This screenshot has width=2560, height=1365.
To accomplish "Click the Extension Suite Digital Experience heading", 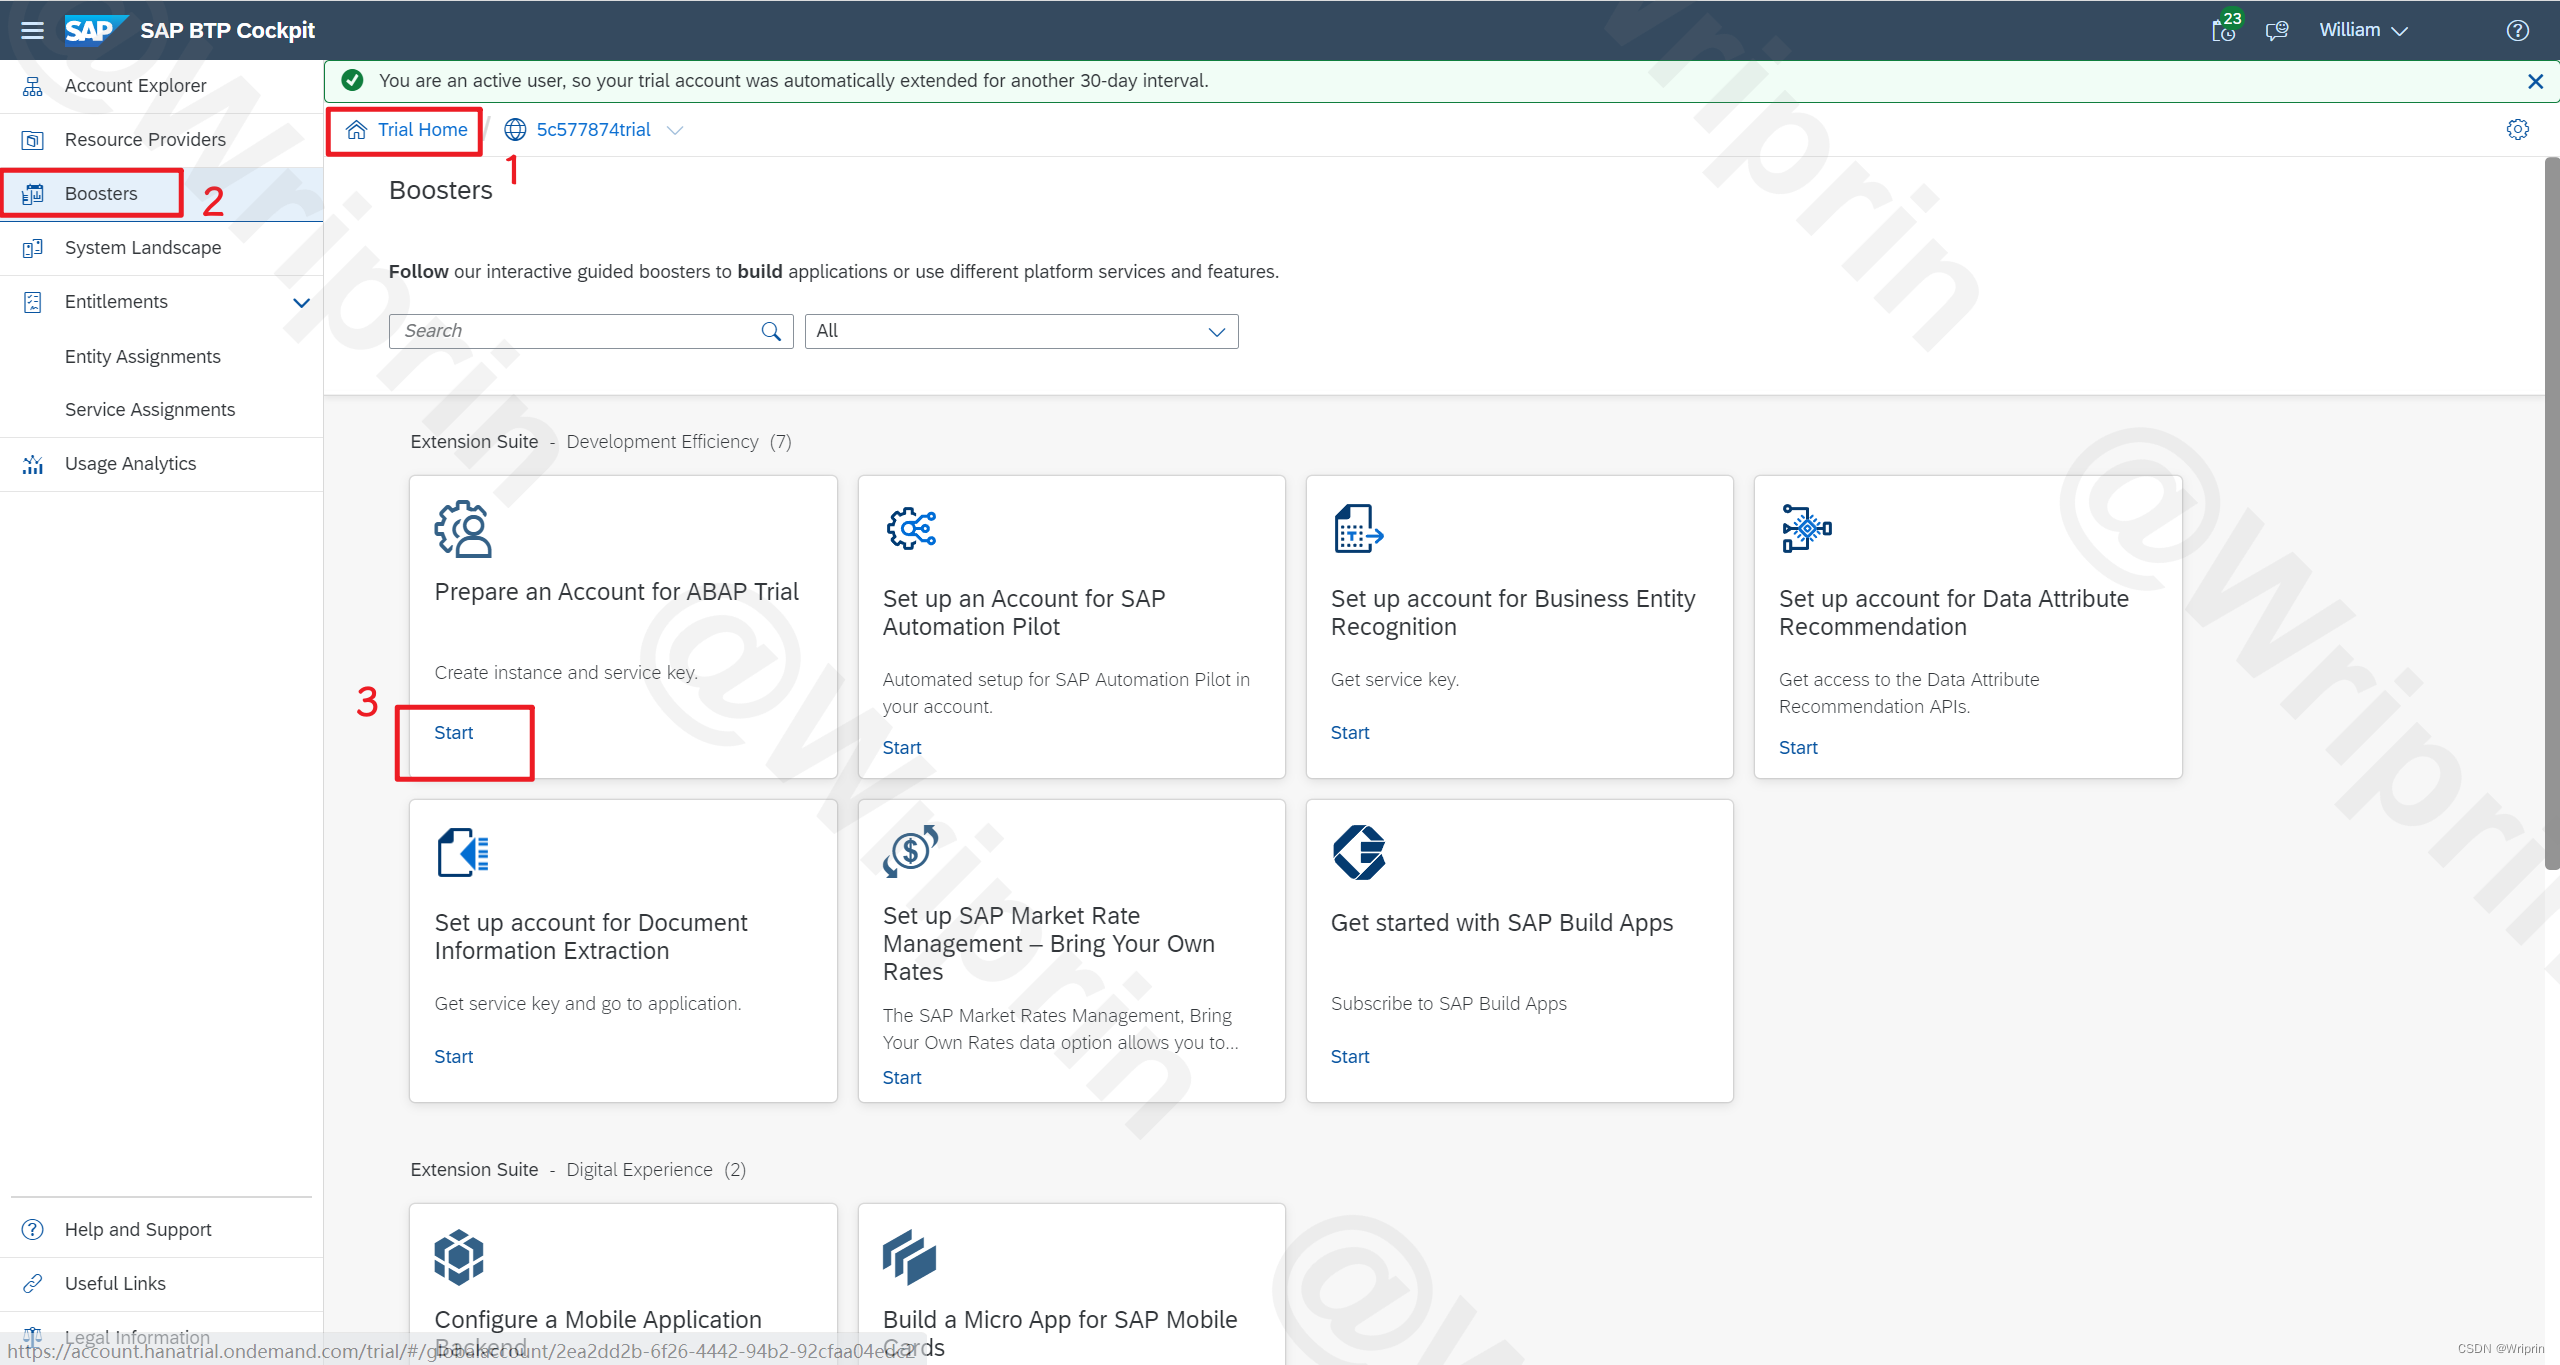I will [577, 1170].
